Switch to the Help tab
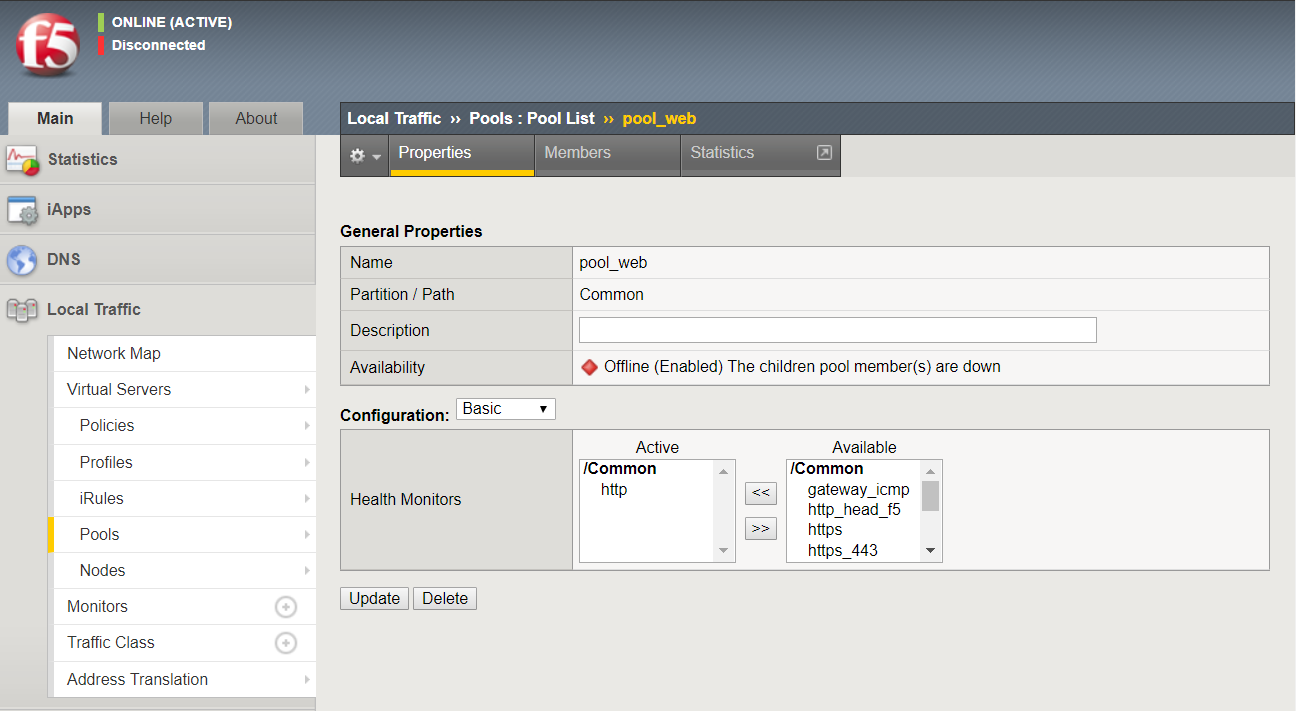1296x711 pixels. coord(156,118)
